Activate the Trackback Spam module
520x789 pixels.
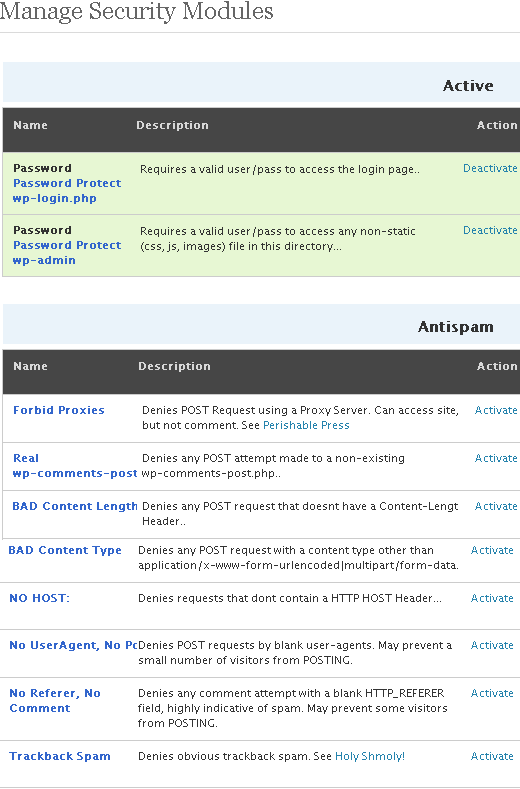point(492,756)
